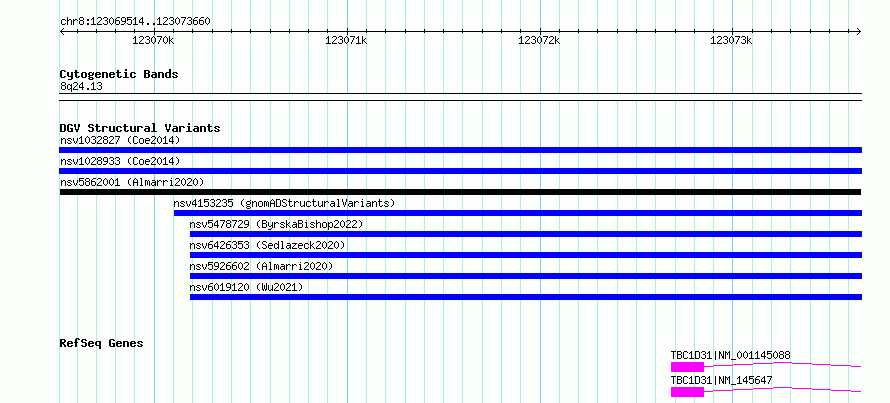Click the Cytogenetic Bands track title
890x403 pixels.
point(119,74)
